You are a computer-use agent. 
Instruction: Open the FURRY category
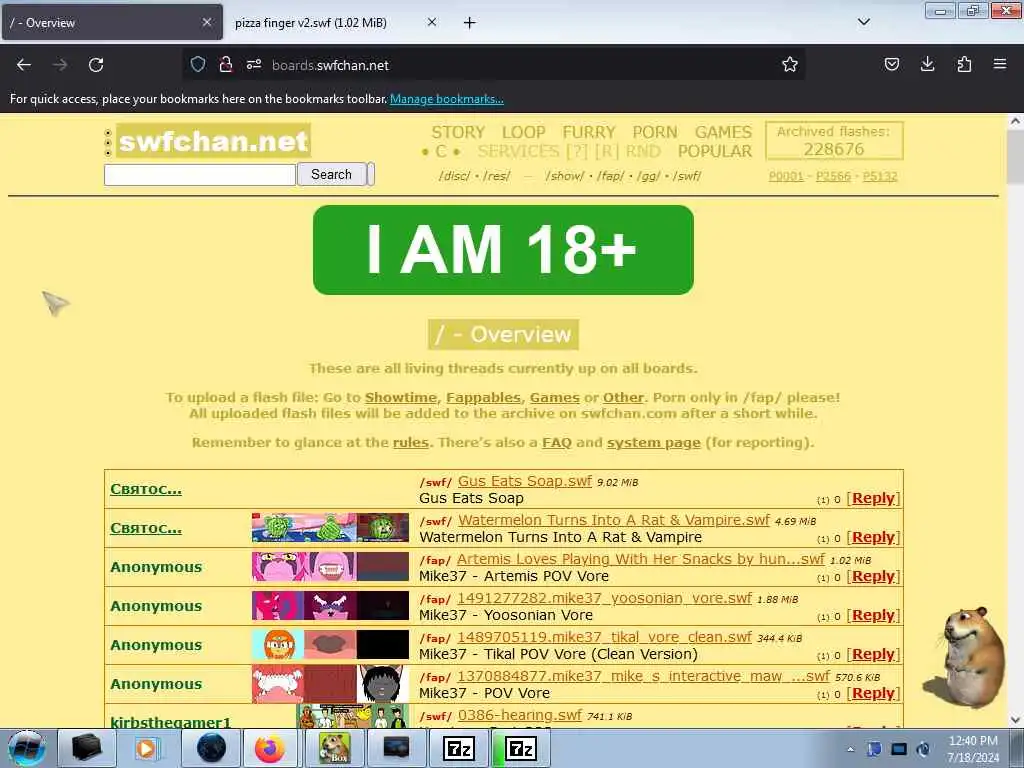point(589,133)
